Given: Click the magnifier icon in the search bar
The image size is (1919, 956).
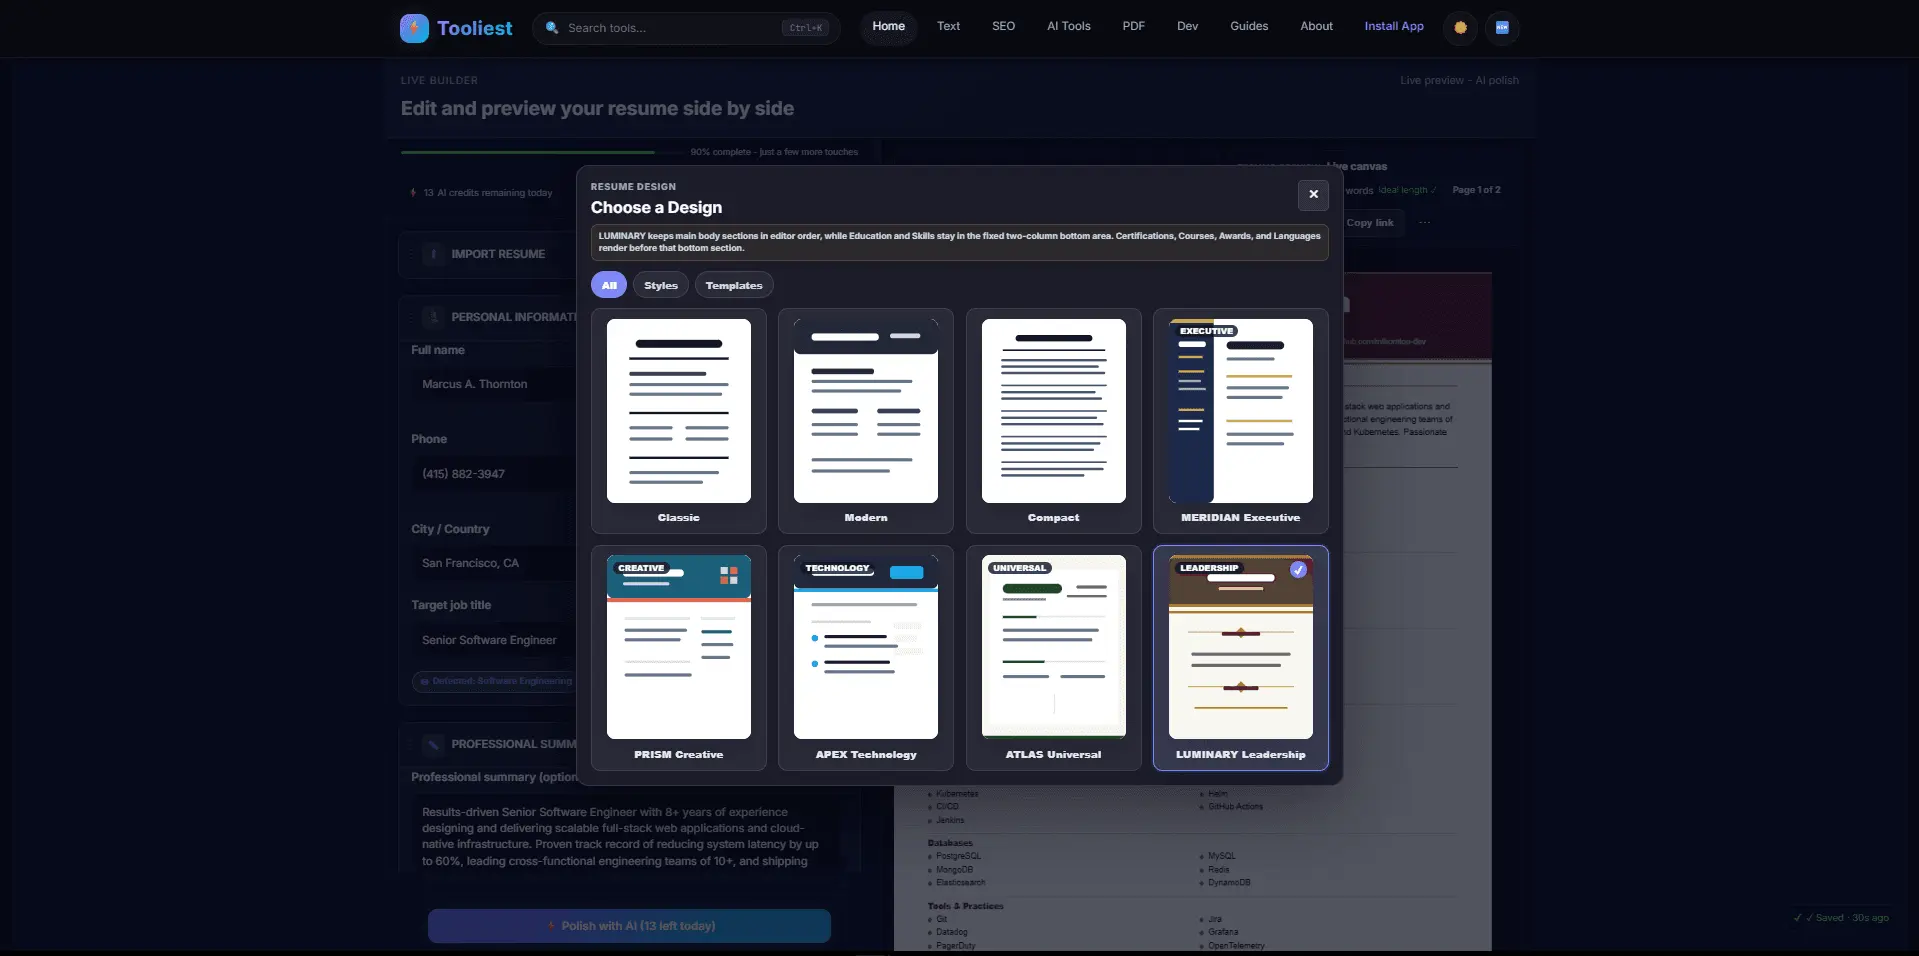Looking at the screenshot, I should coord(552,28).
